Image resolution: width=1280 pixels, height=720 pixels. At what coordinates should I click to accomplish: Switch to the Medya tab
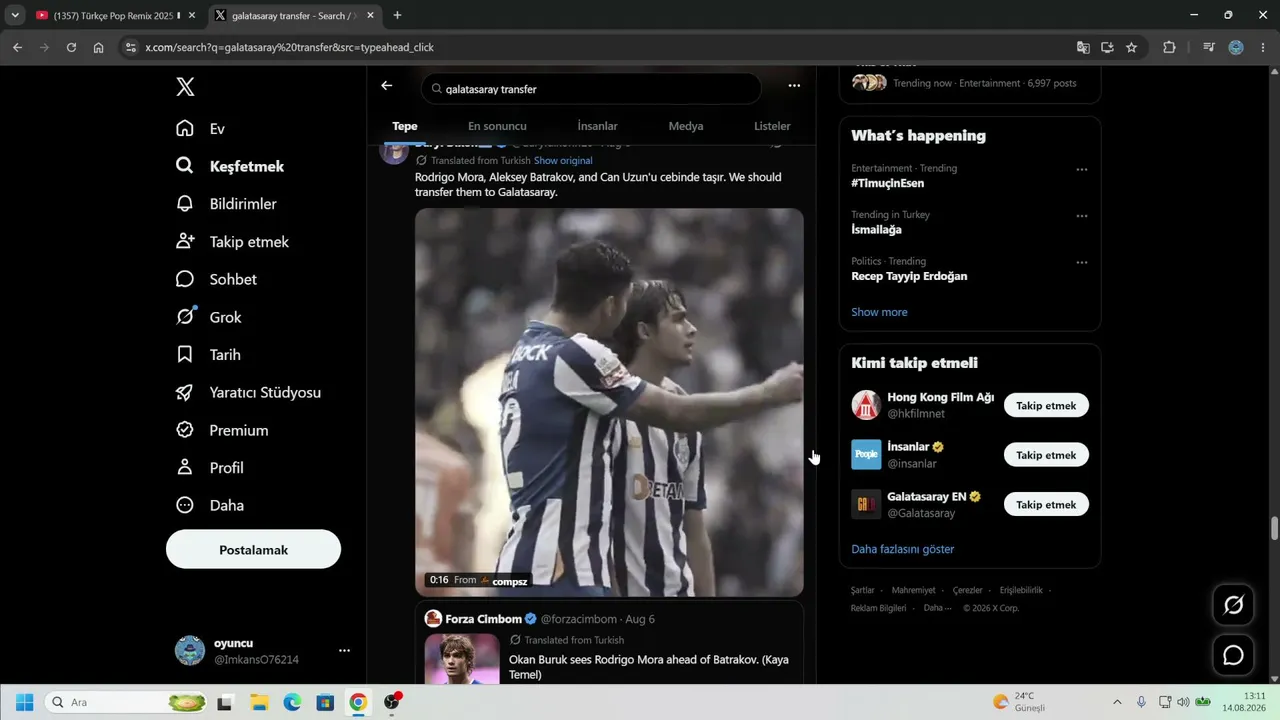tap(686, 126)
